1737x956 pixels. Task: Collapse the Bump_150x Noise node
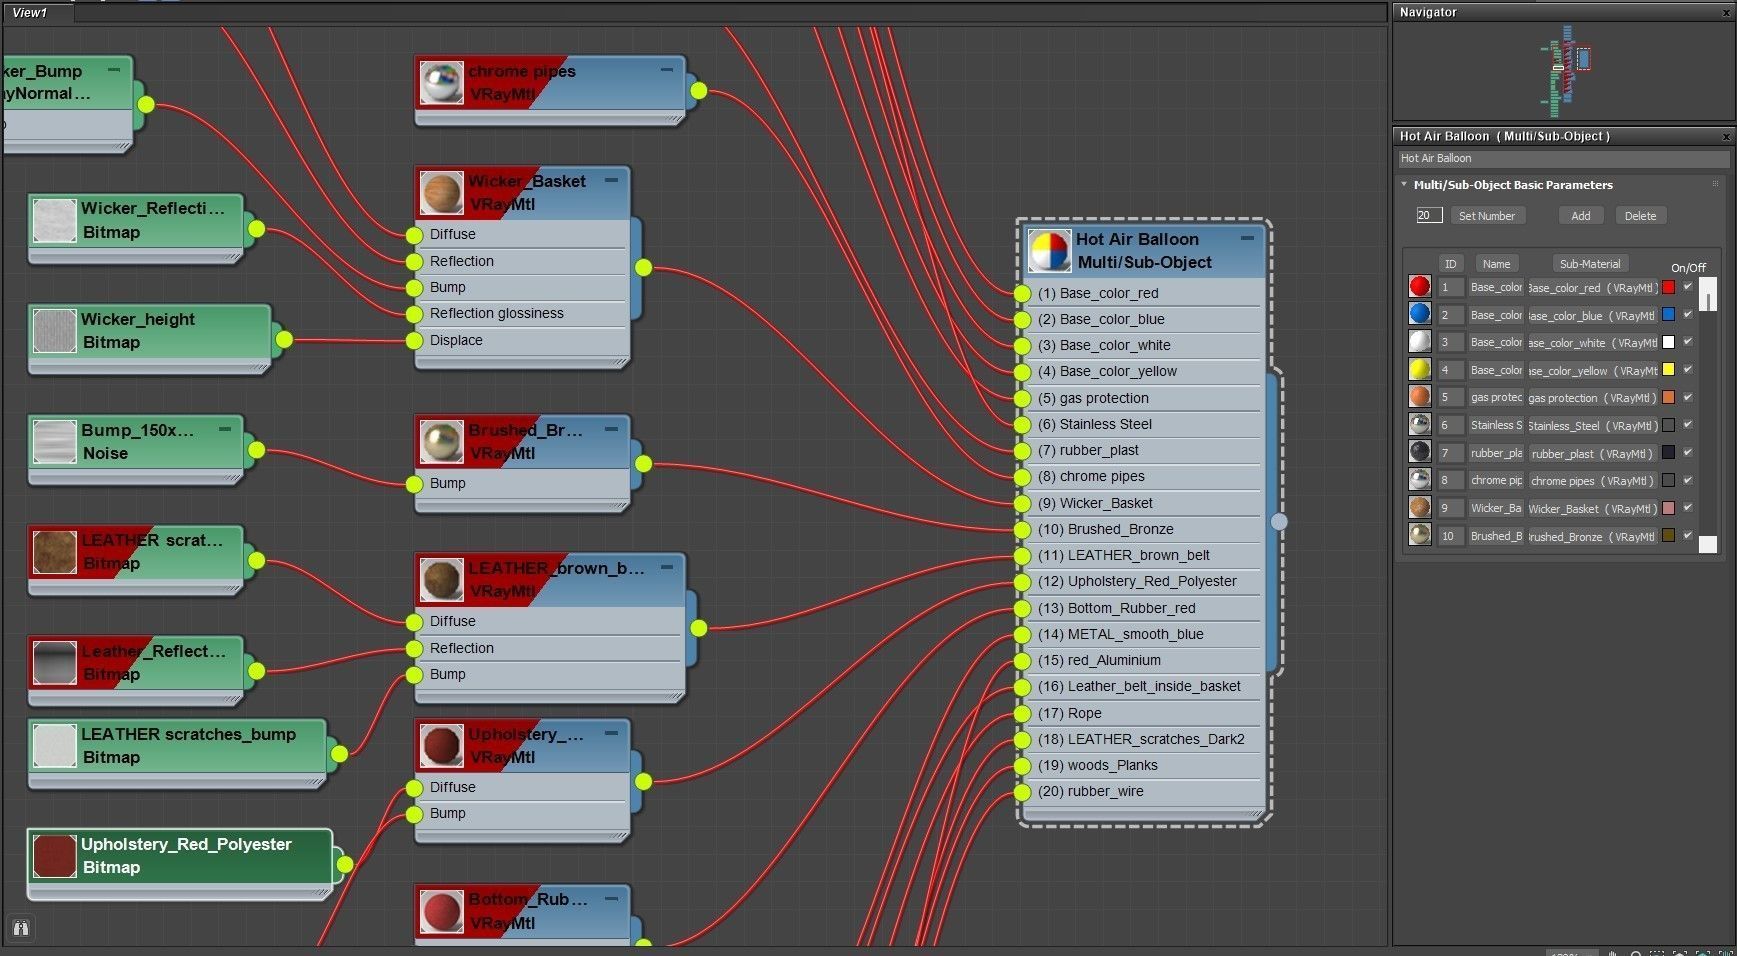(x=225, y=429)
